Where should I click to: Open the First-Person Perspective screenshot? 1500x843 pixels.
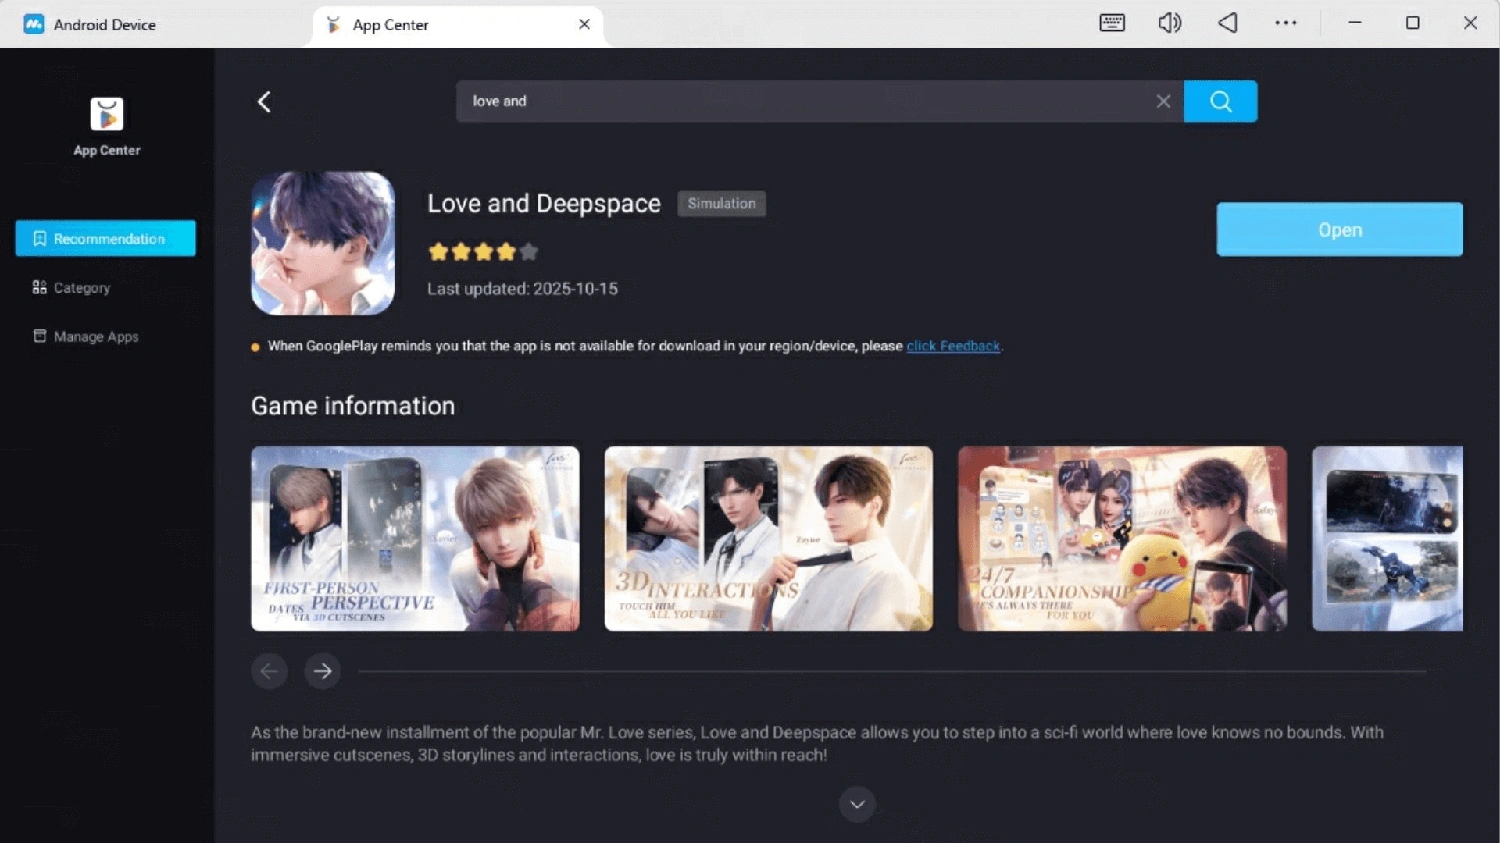[414, 538]
